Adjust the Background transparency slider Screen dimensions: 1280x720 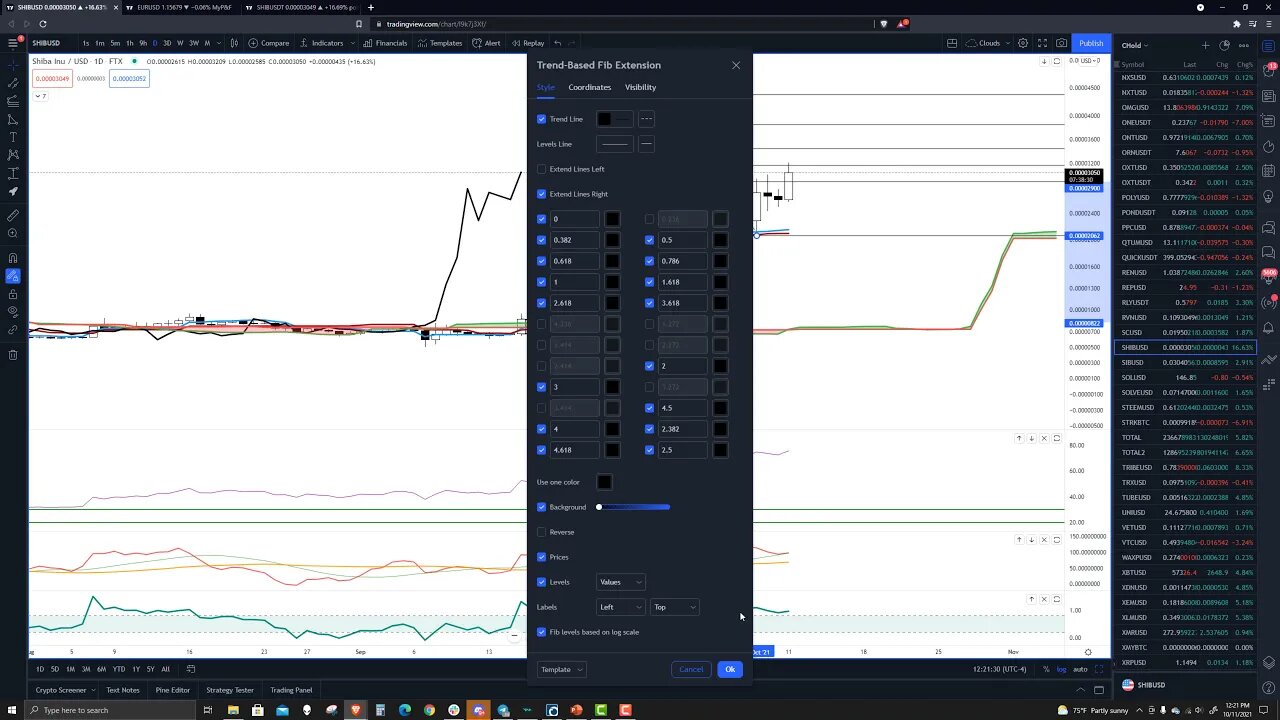click(634, 507)
